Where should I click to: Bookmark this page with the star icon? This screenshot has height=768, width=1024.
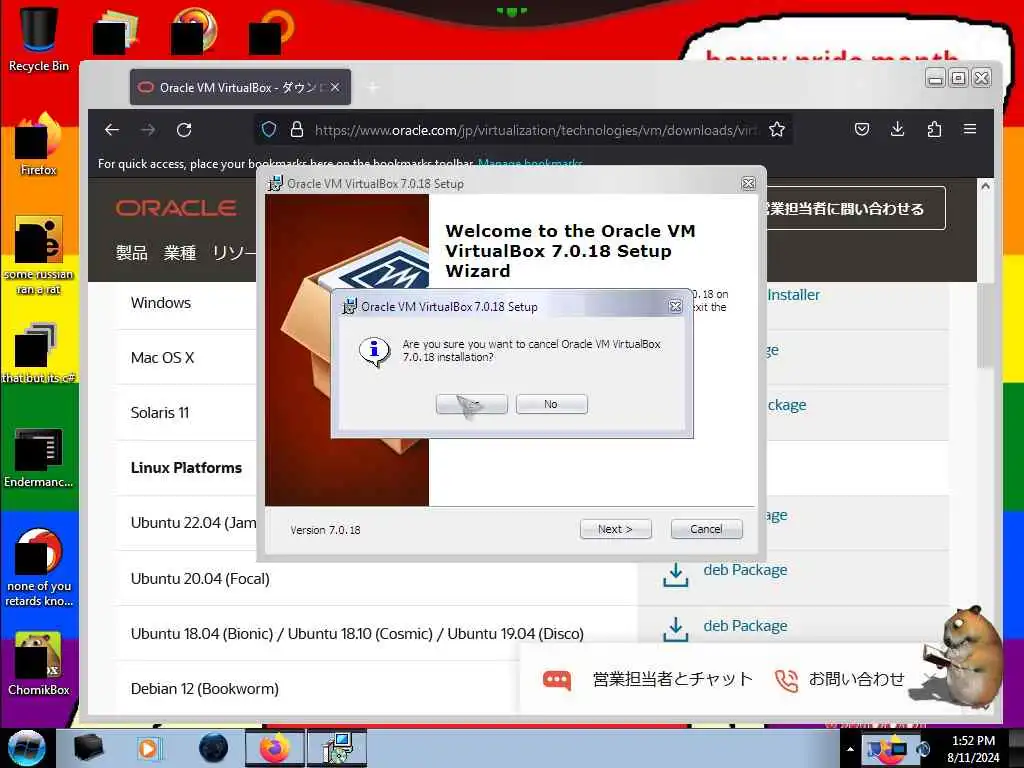coord(776,129)
